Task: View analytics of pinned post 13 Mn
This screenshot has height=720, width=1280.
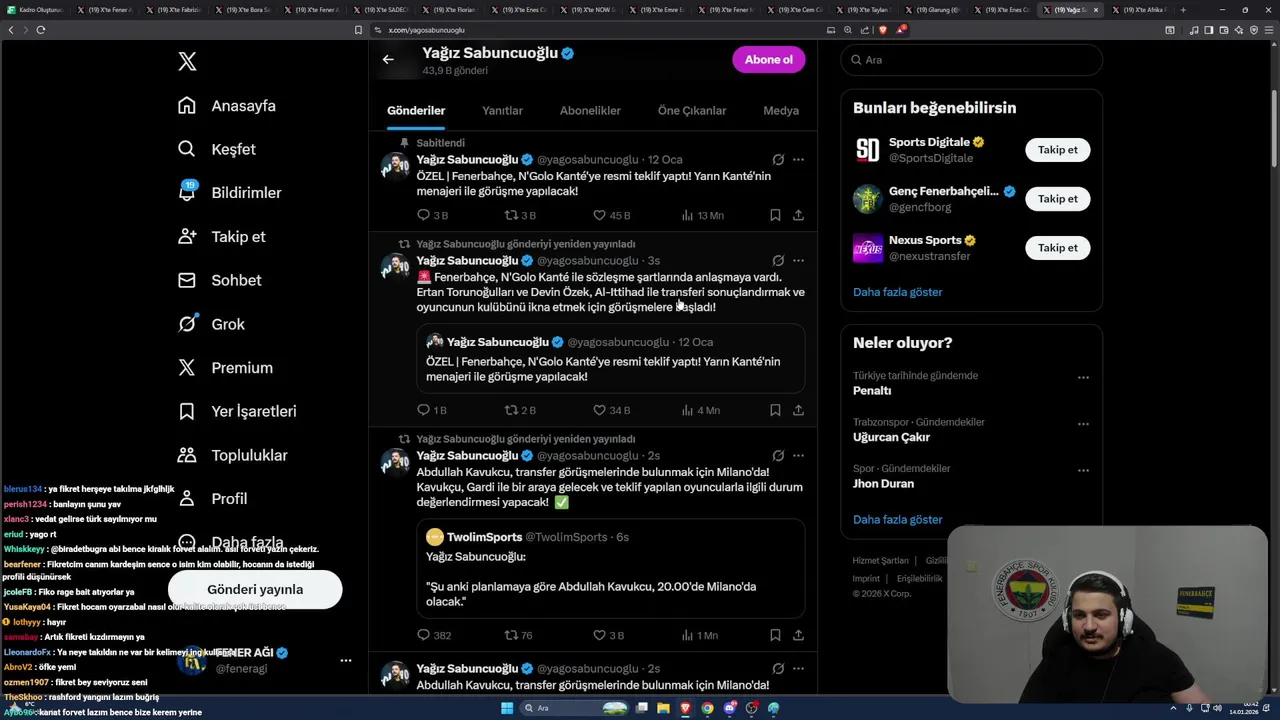Action: (x=702, y=215)
